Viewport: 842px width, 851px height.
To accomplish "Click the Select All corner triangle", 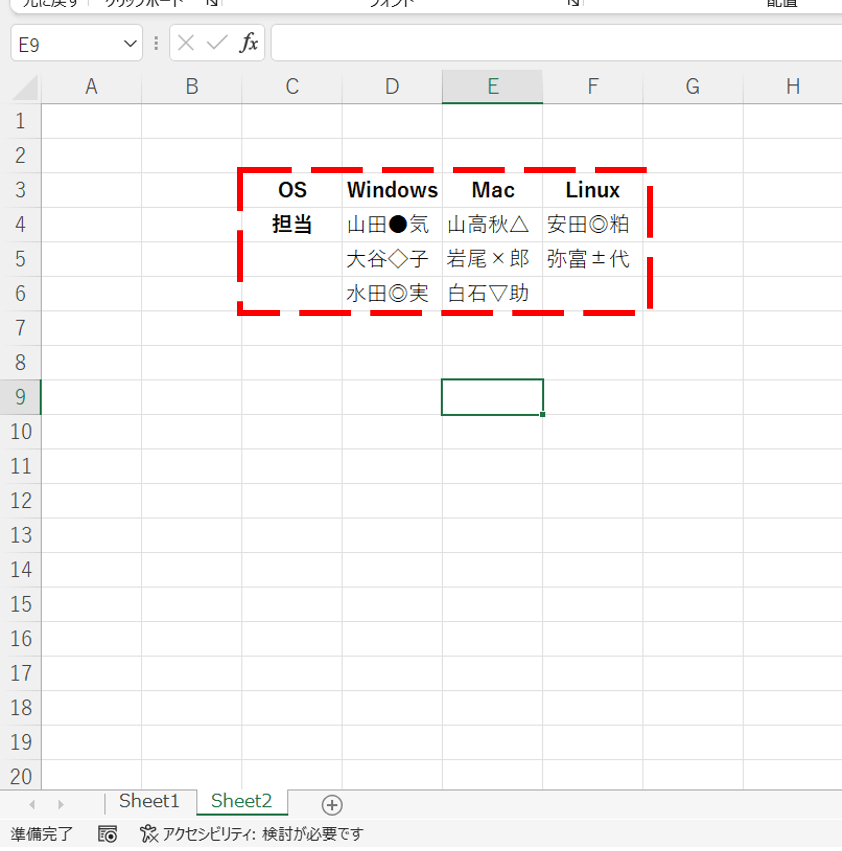I will pos(25,87).
